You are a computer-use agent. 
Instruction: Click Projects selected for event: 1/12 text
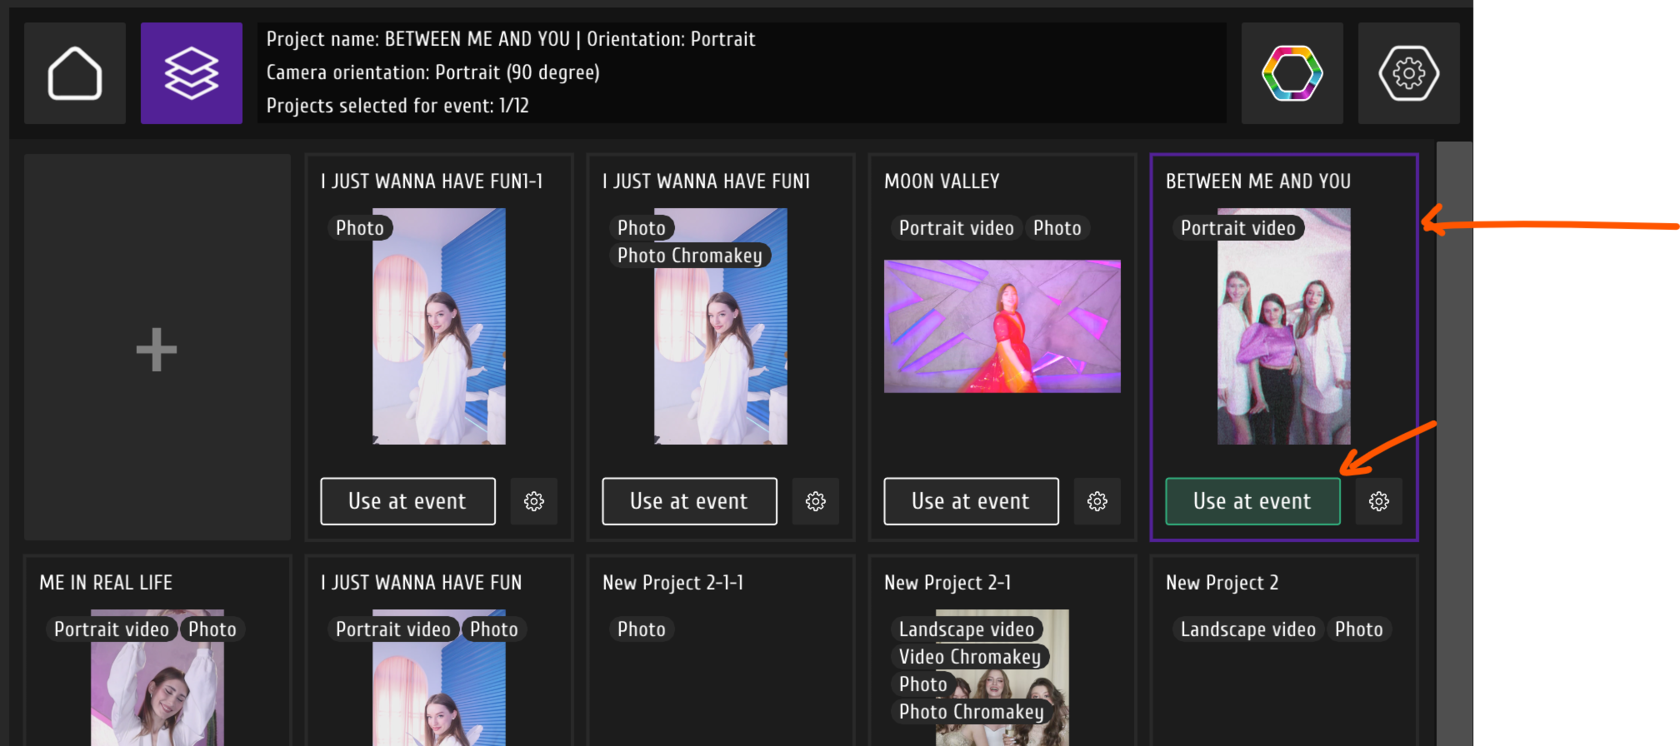coord(398,105)
